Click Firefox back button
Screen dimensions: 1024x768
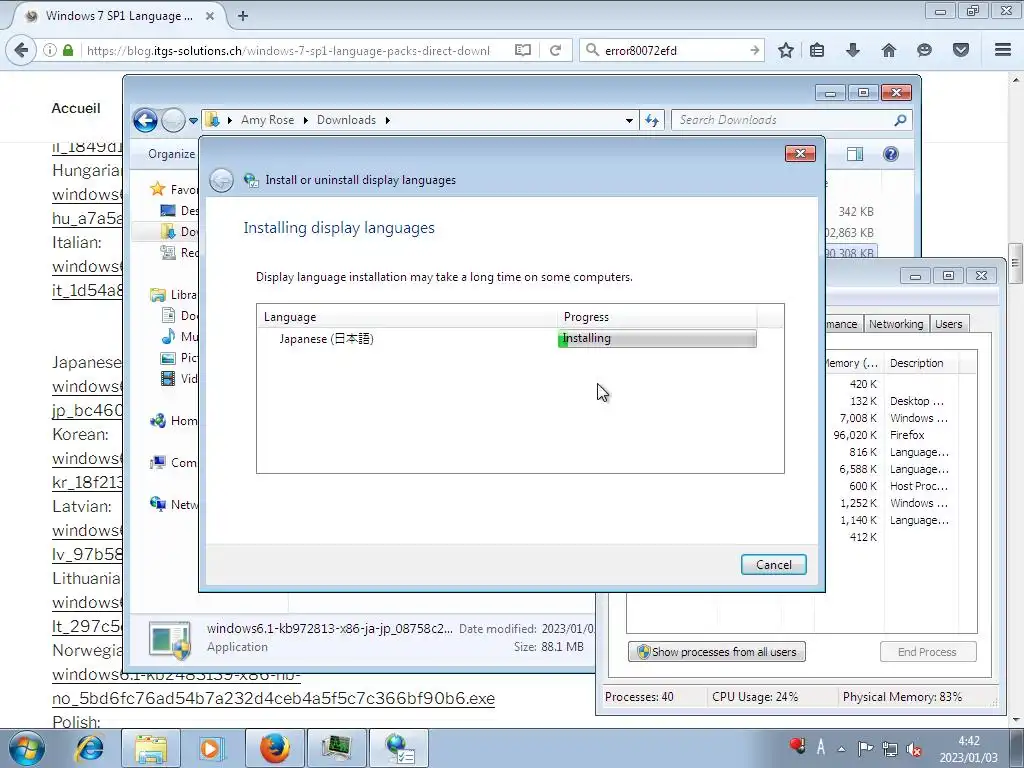click(21, 50)
